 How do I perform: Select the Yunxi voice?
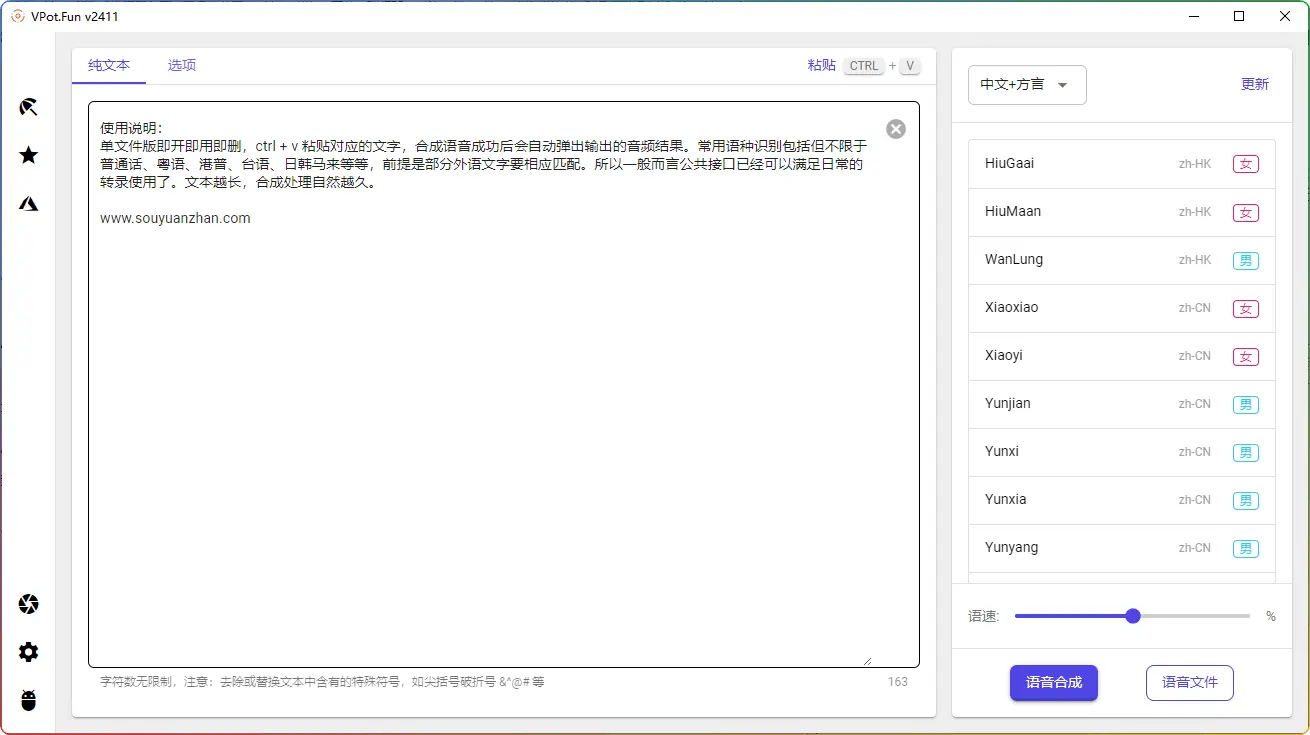pyautogui.click(x=1122, y=452)
